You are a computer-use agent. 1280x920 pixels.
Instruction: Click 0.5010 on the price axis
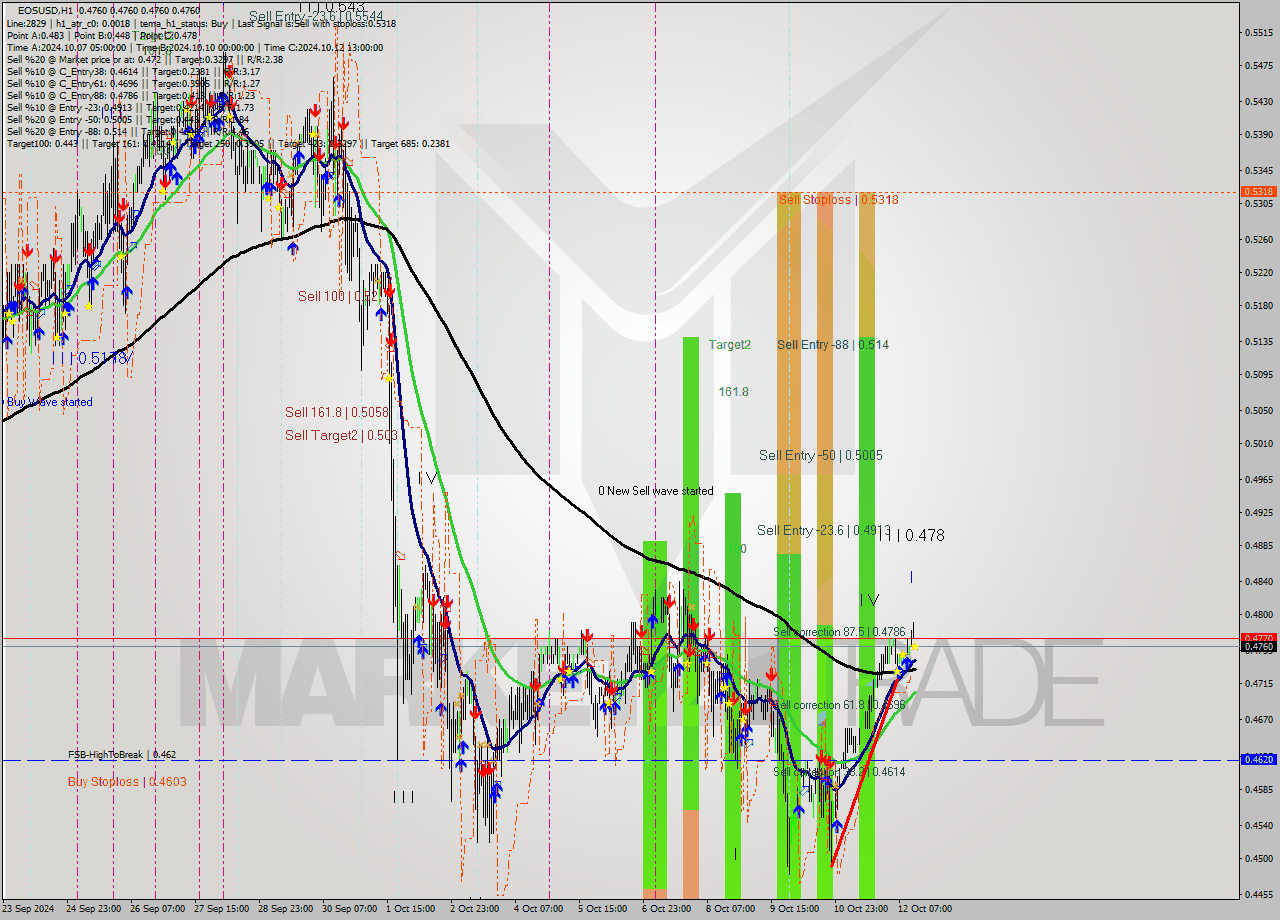tap(1258, 443)
